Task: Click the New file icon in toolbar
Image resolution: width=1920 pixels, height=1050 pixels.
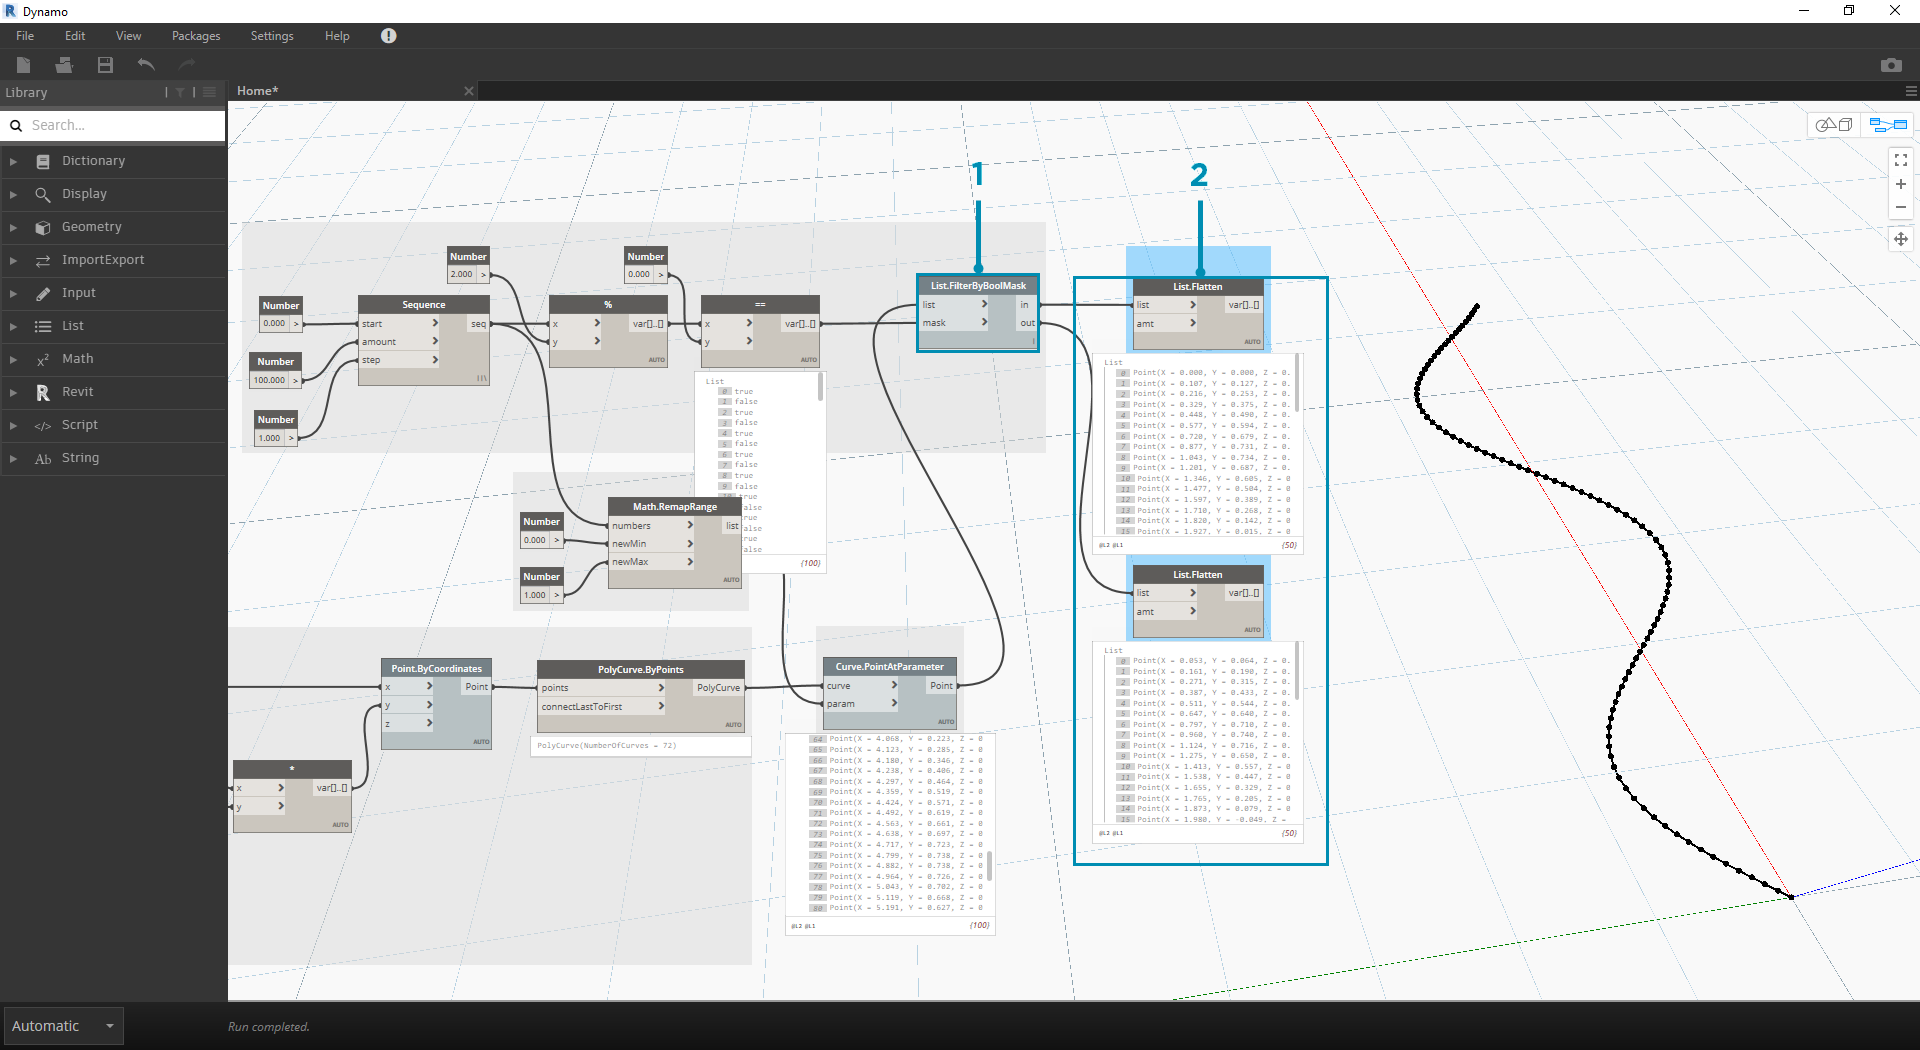Action: (x=24, y=65)
